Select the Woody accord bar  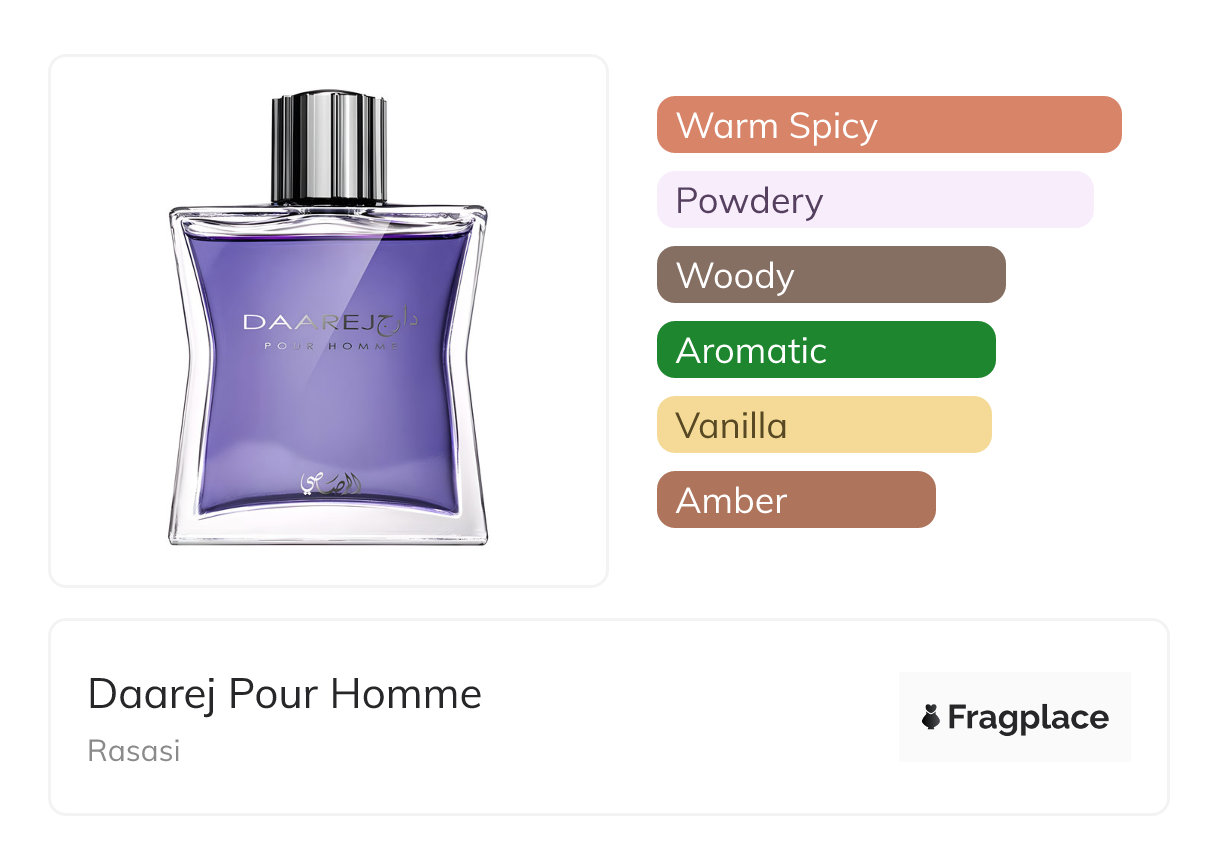point(831,275)
